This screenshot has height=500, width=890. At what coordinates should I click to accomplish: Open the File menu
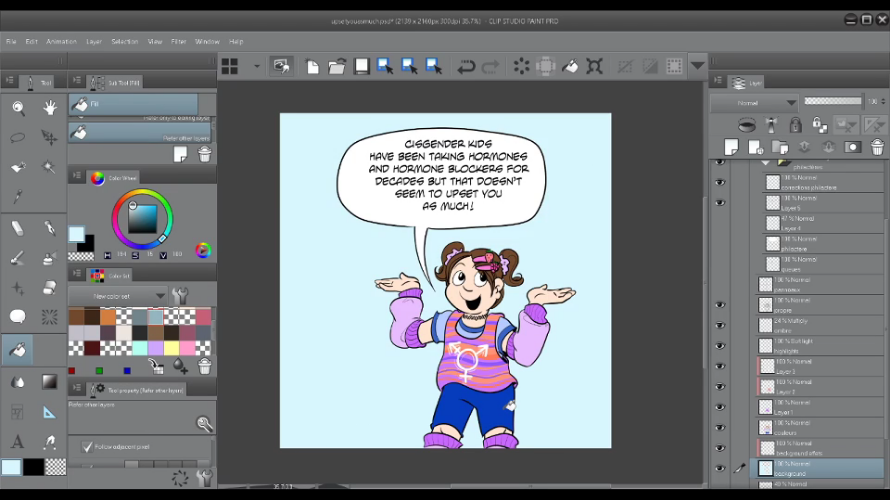click(x=11, y=41)
